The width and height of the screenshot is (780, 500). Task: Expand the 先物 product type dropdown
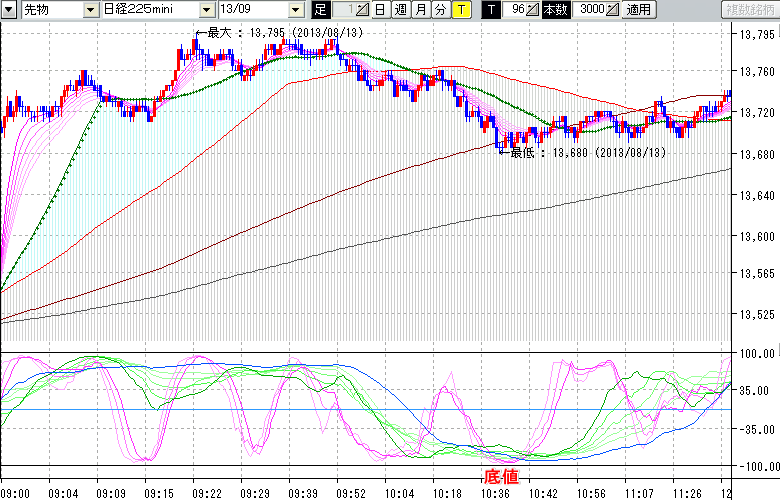point(90,9)
